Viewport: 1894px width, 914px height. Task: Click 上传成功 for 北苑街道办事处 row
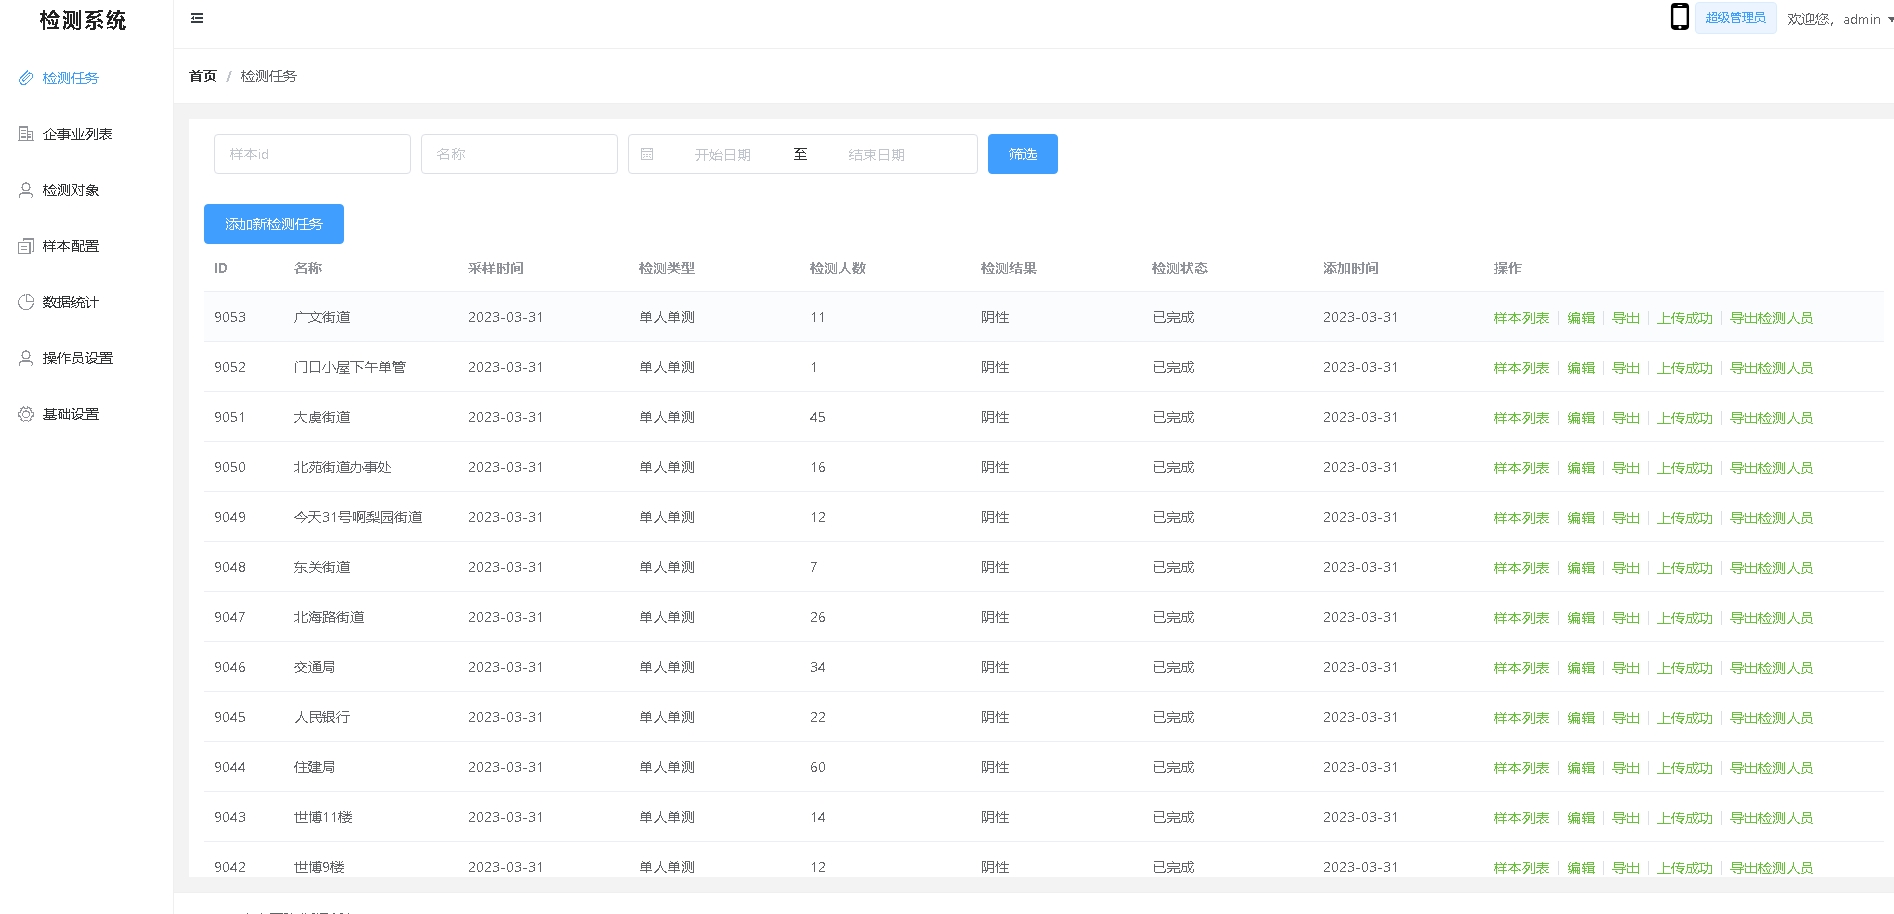[1685, 468]
